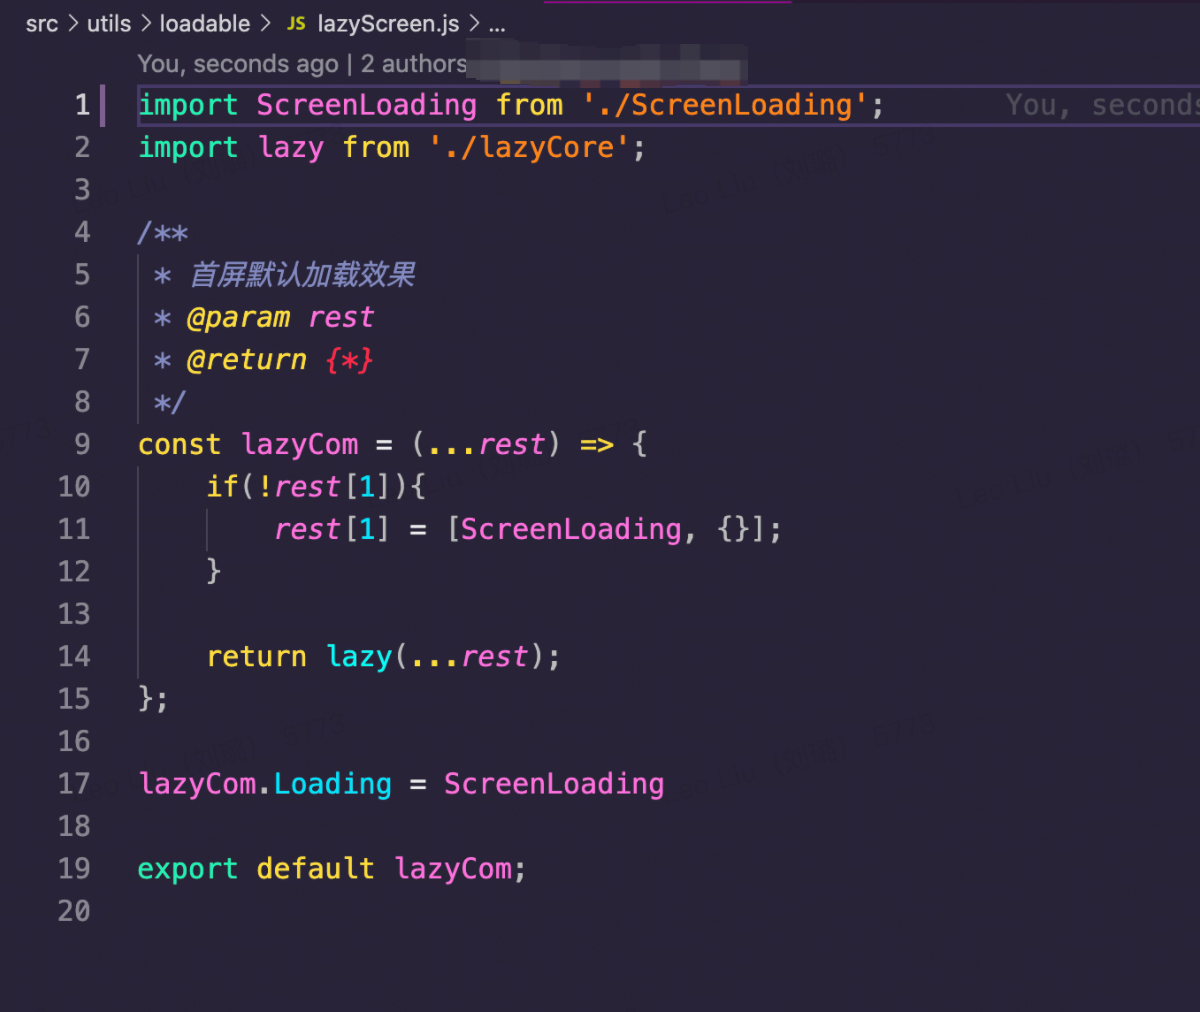Click the '@param' JSDoc tag
This screenshot has width=1200, height=1012.
(x=238, y=318)
